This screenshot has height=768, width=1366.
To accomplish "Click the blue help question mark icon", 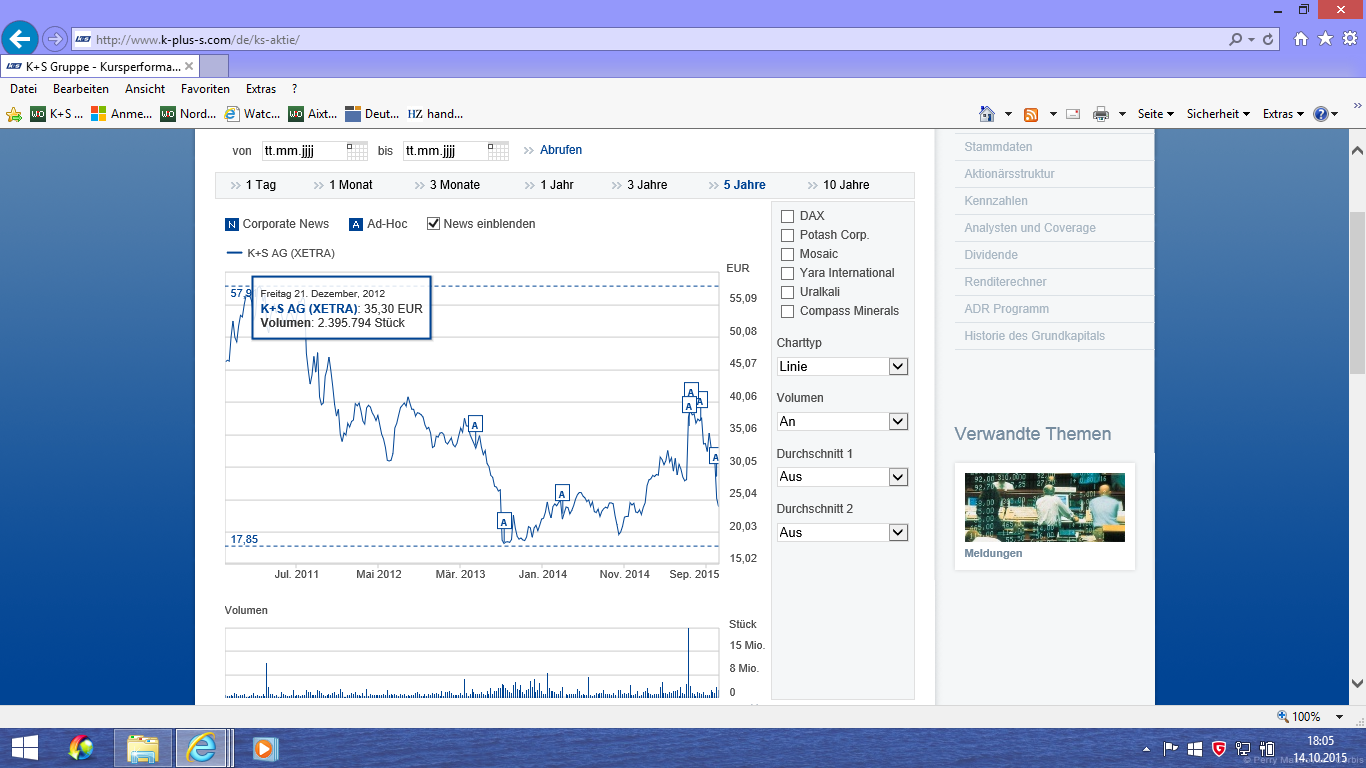I will (x=1321, y=114).
